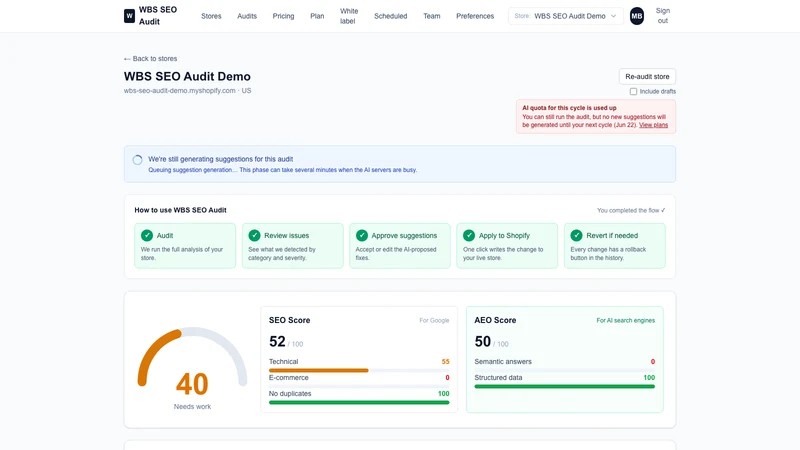Go to the Scheduled page
800x450 pixels.
pyautogui.click(x=390, y=16)
